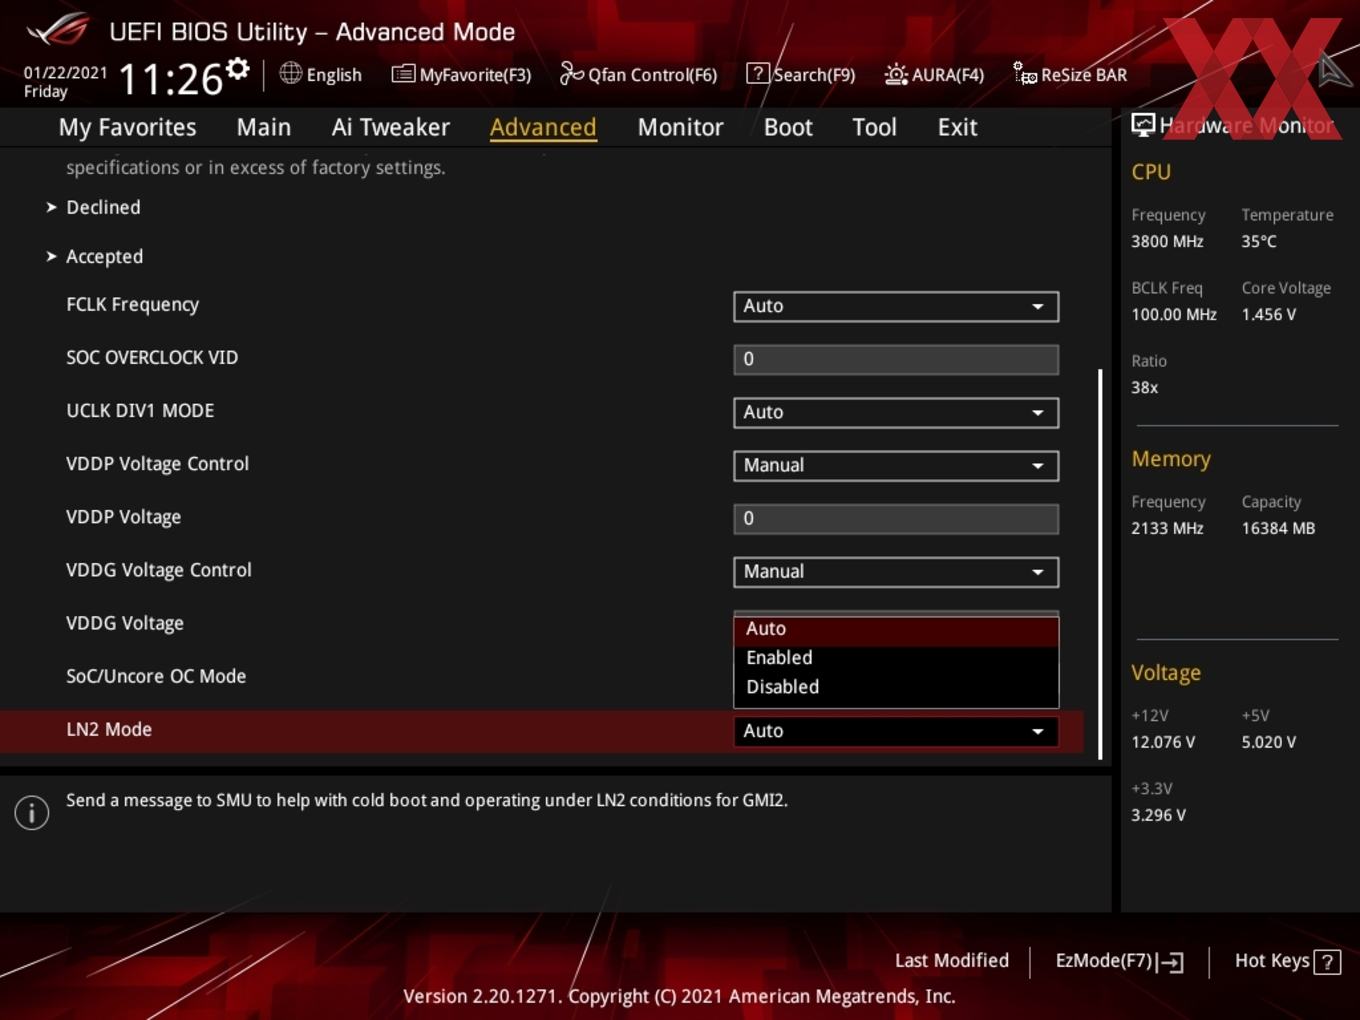Click the ReSize BAR button

(1070, 74)
